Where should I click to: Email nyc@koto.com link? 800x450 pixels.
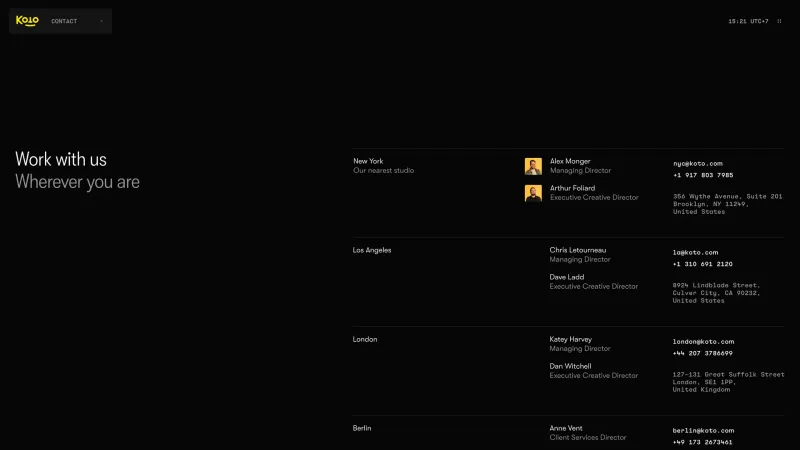[x=697, y=164]
